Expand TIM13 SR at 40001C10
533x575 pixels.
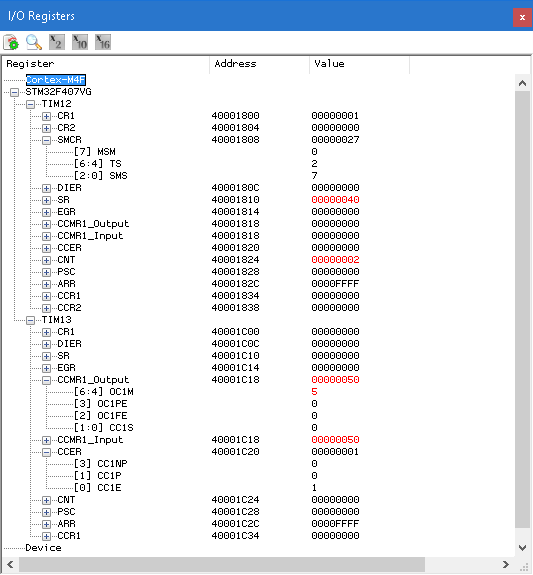[x=46, y=356]
